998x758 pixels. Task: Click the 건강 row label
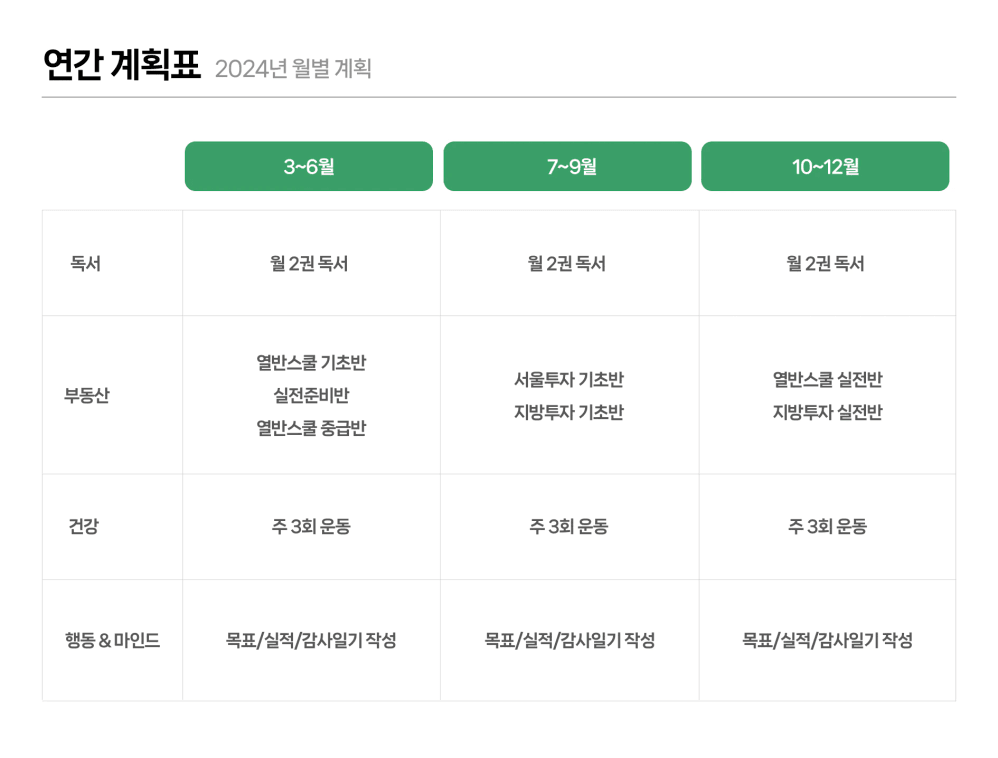(84, 526)
